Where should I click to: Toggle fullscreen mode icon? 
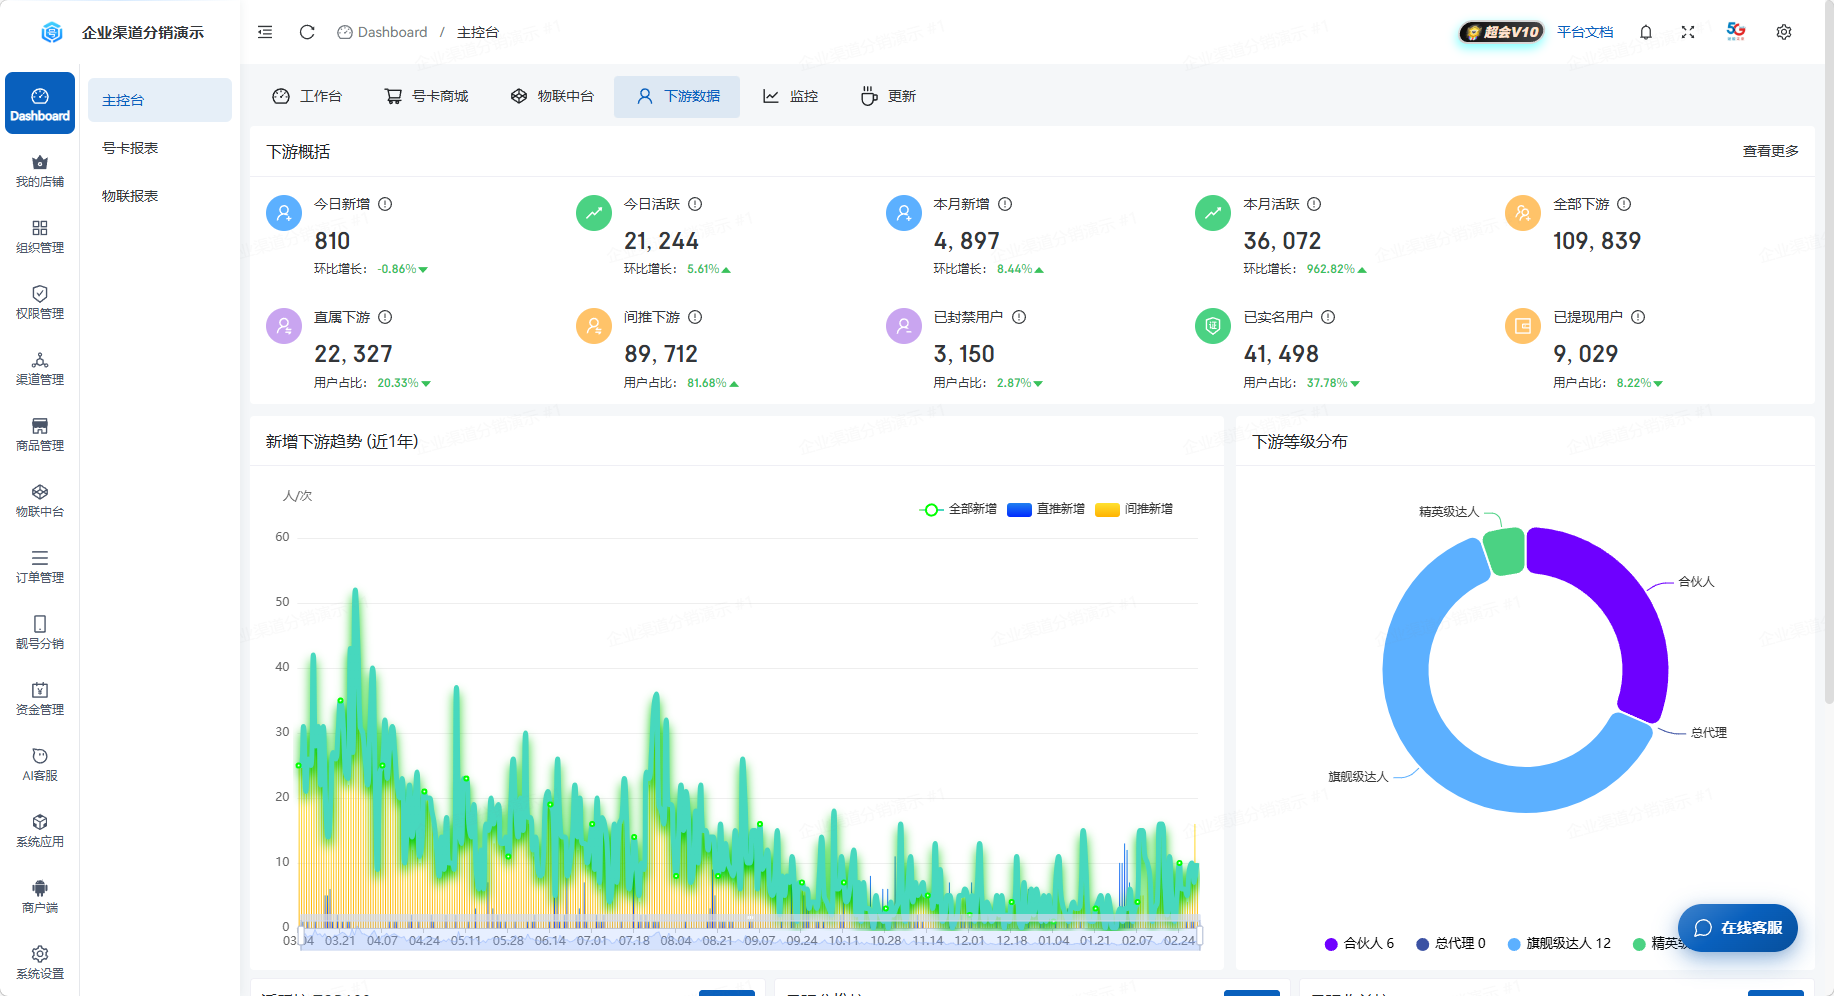[x=1688, y=32]
